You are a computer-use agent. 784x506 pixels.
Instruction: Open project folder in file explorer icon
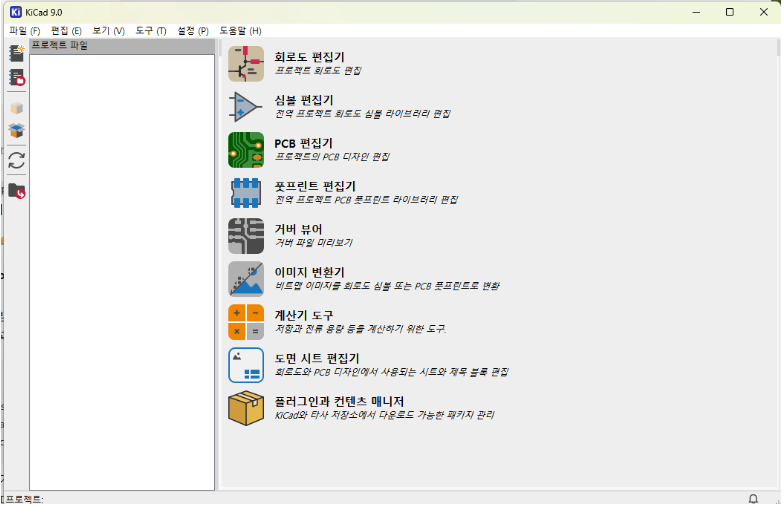pos(16,191)
